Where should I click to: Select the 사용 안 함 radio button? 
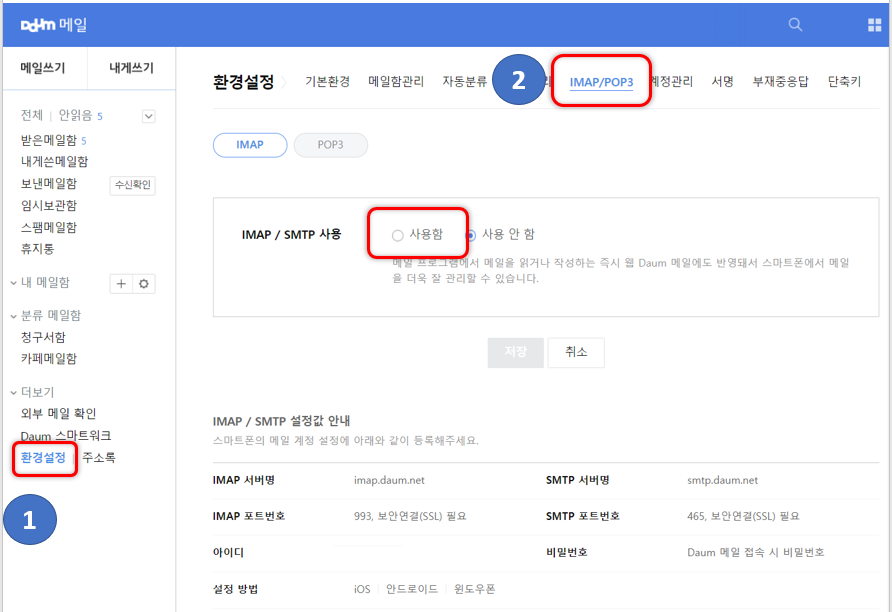[x=470, y=235]
